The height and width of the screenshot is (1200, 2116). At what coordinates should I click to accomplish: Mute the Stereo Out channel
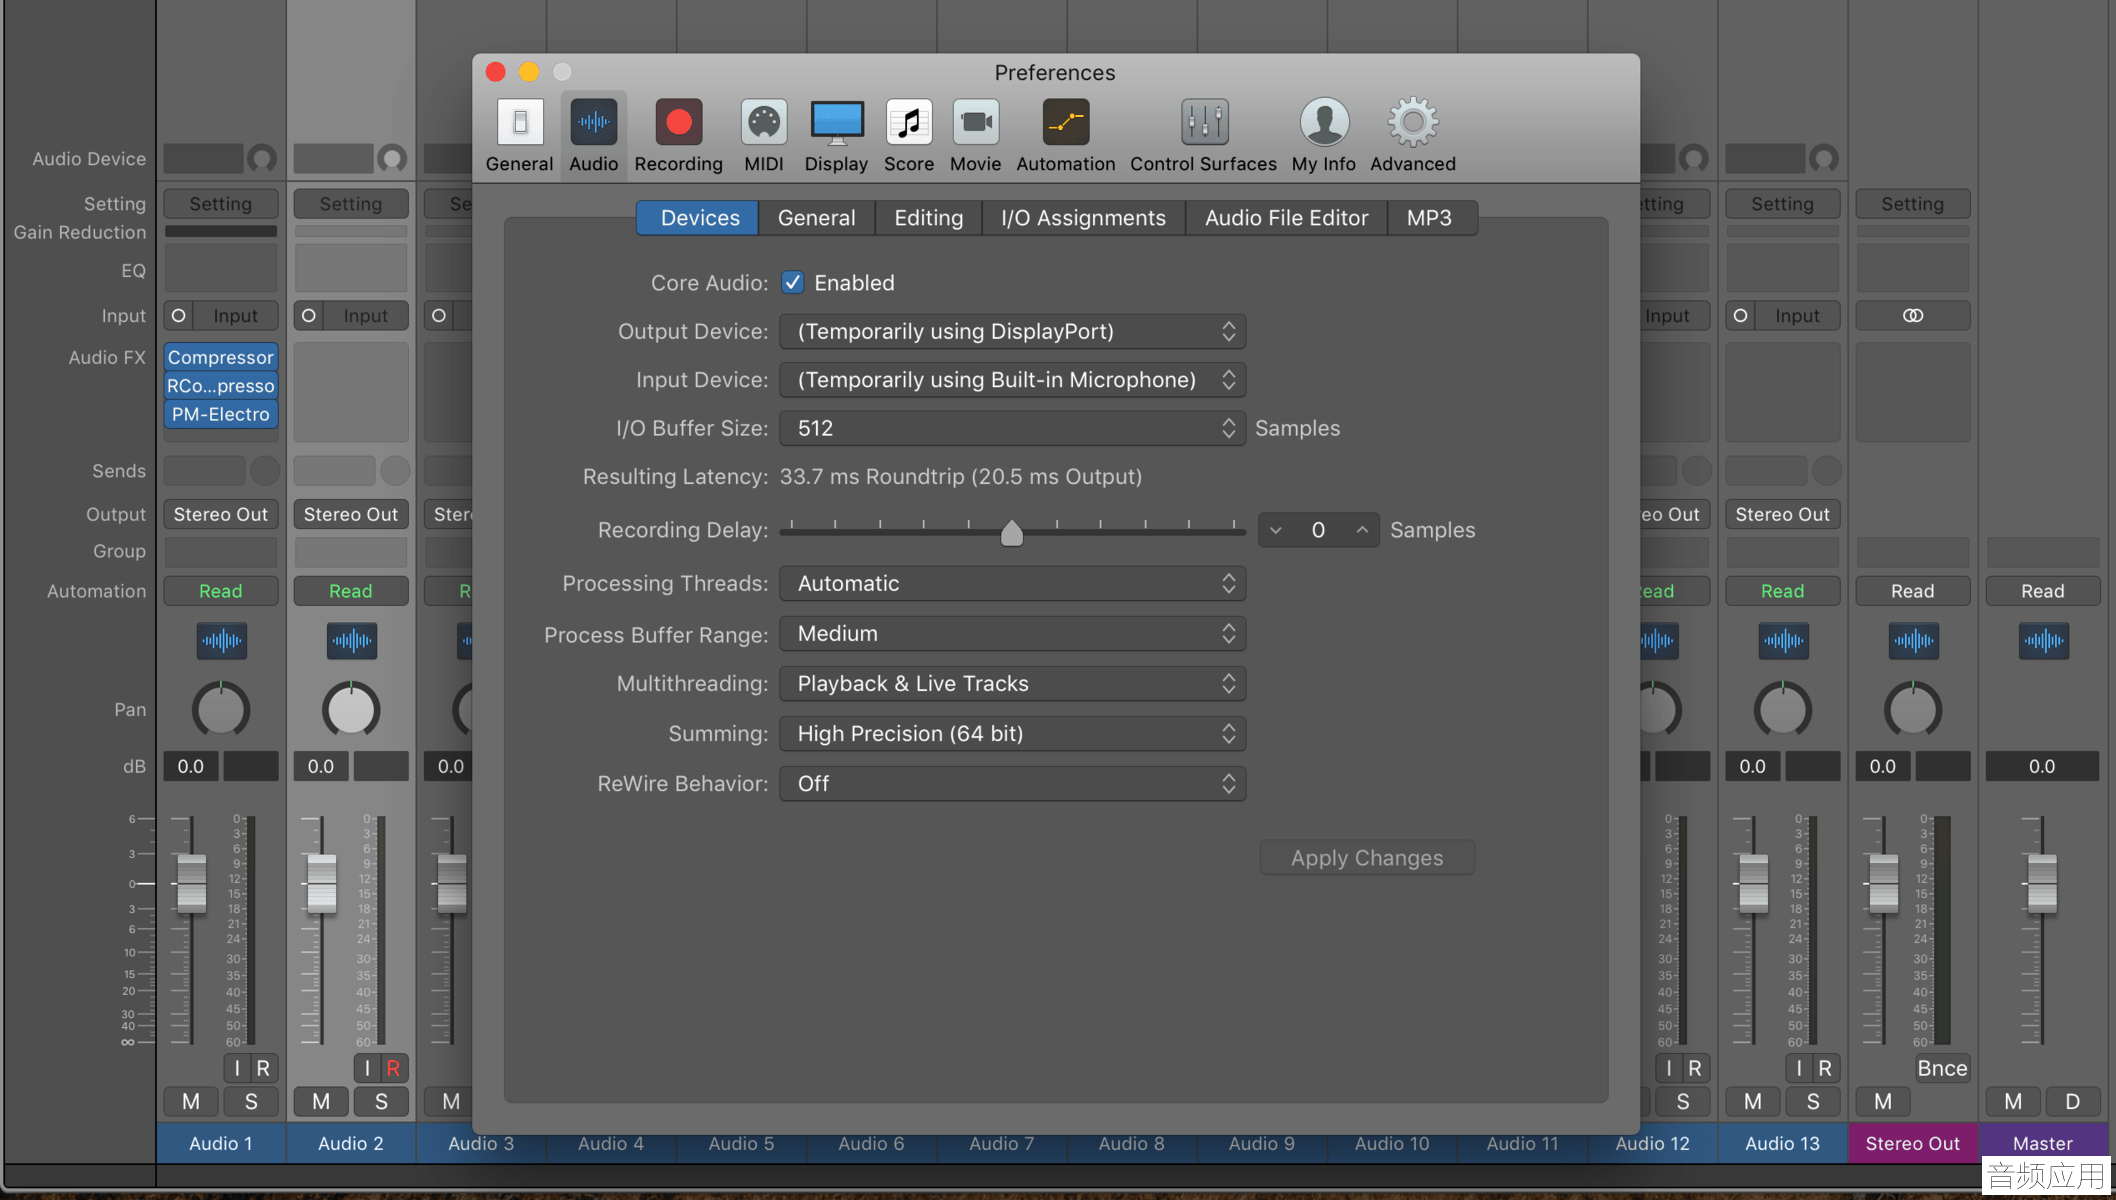[x=1883, y=1101]
